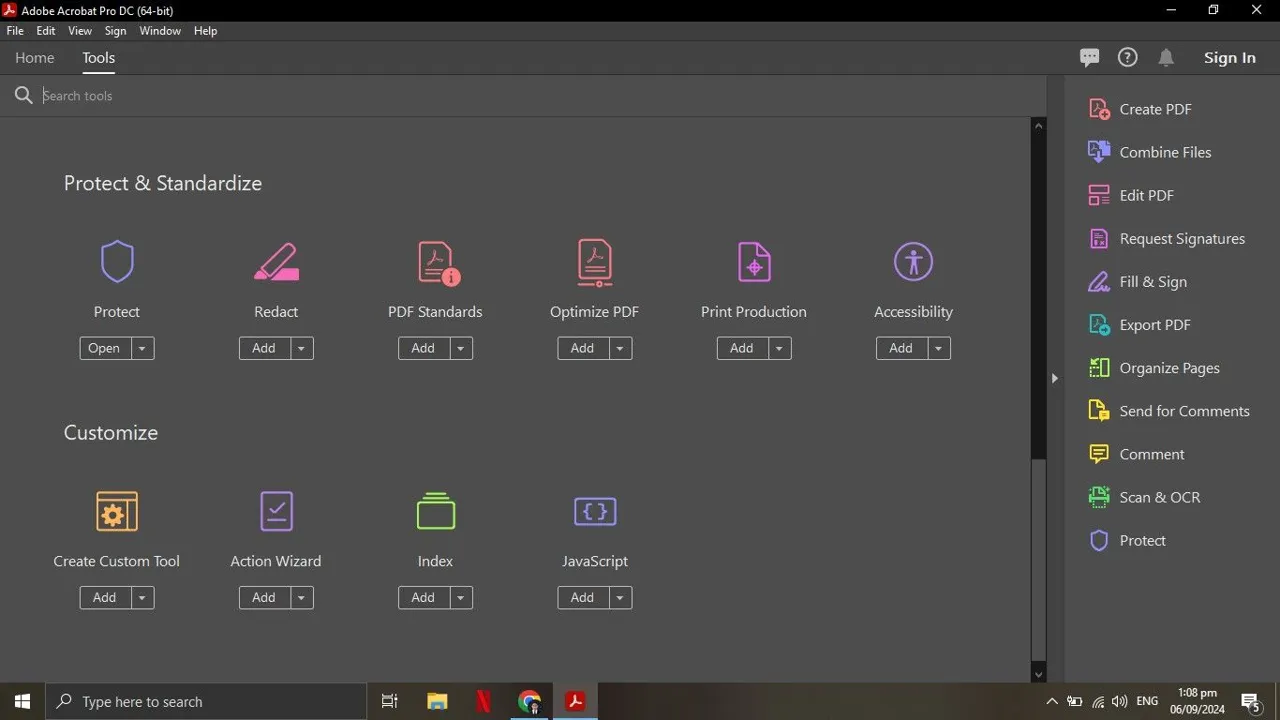The width and height of the screenshot is (1280, 720).
Task: Click Organize Pages sidebar icon
Action: pyautogui.click(x=1099, y=367)
